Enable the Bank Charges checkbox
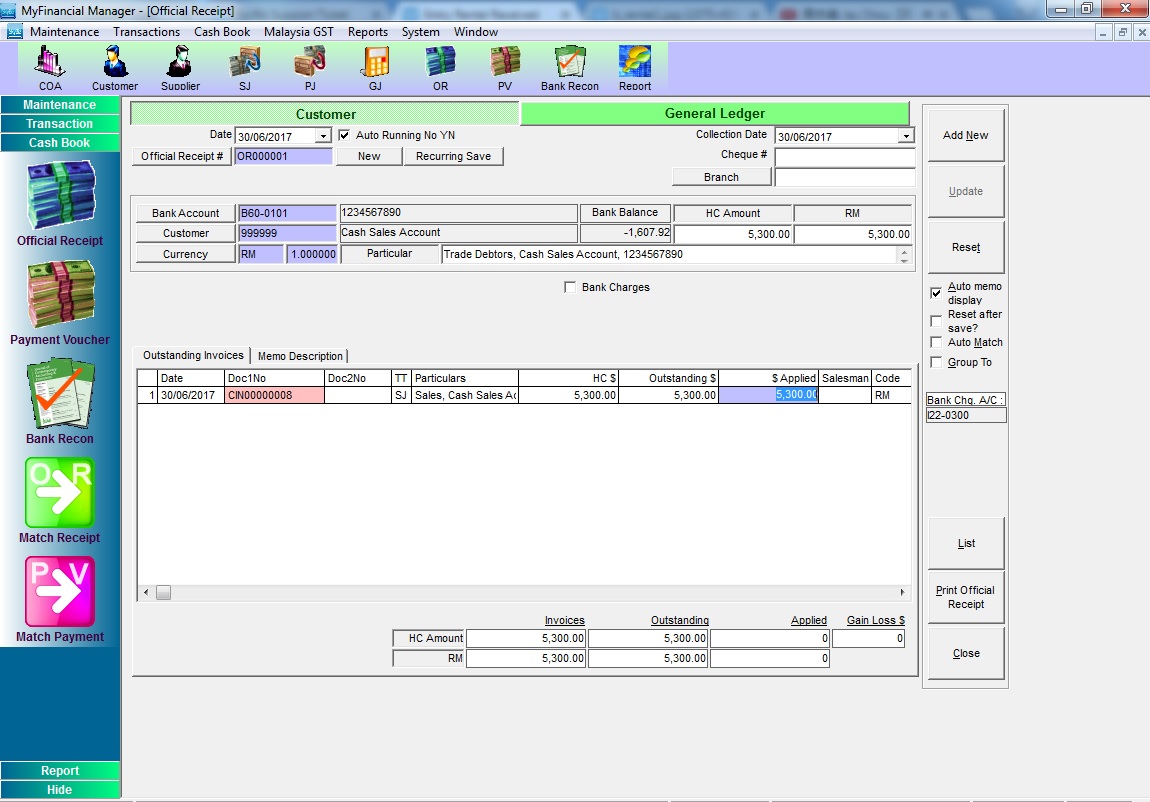 click(x=571, y=288)
